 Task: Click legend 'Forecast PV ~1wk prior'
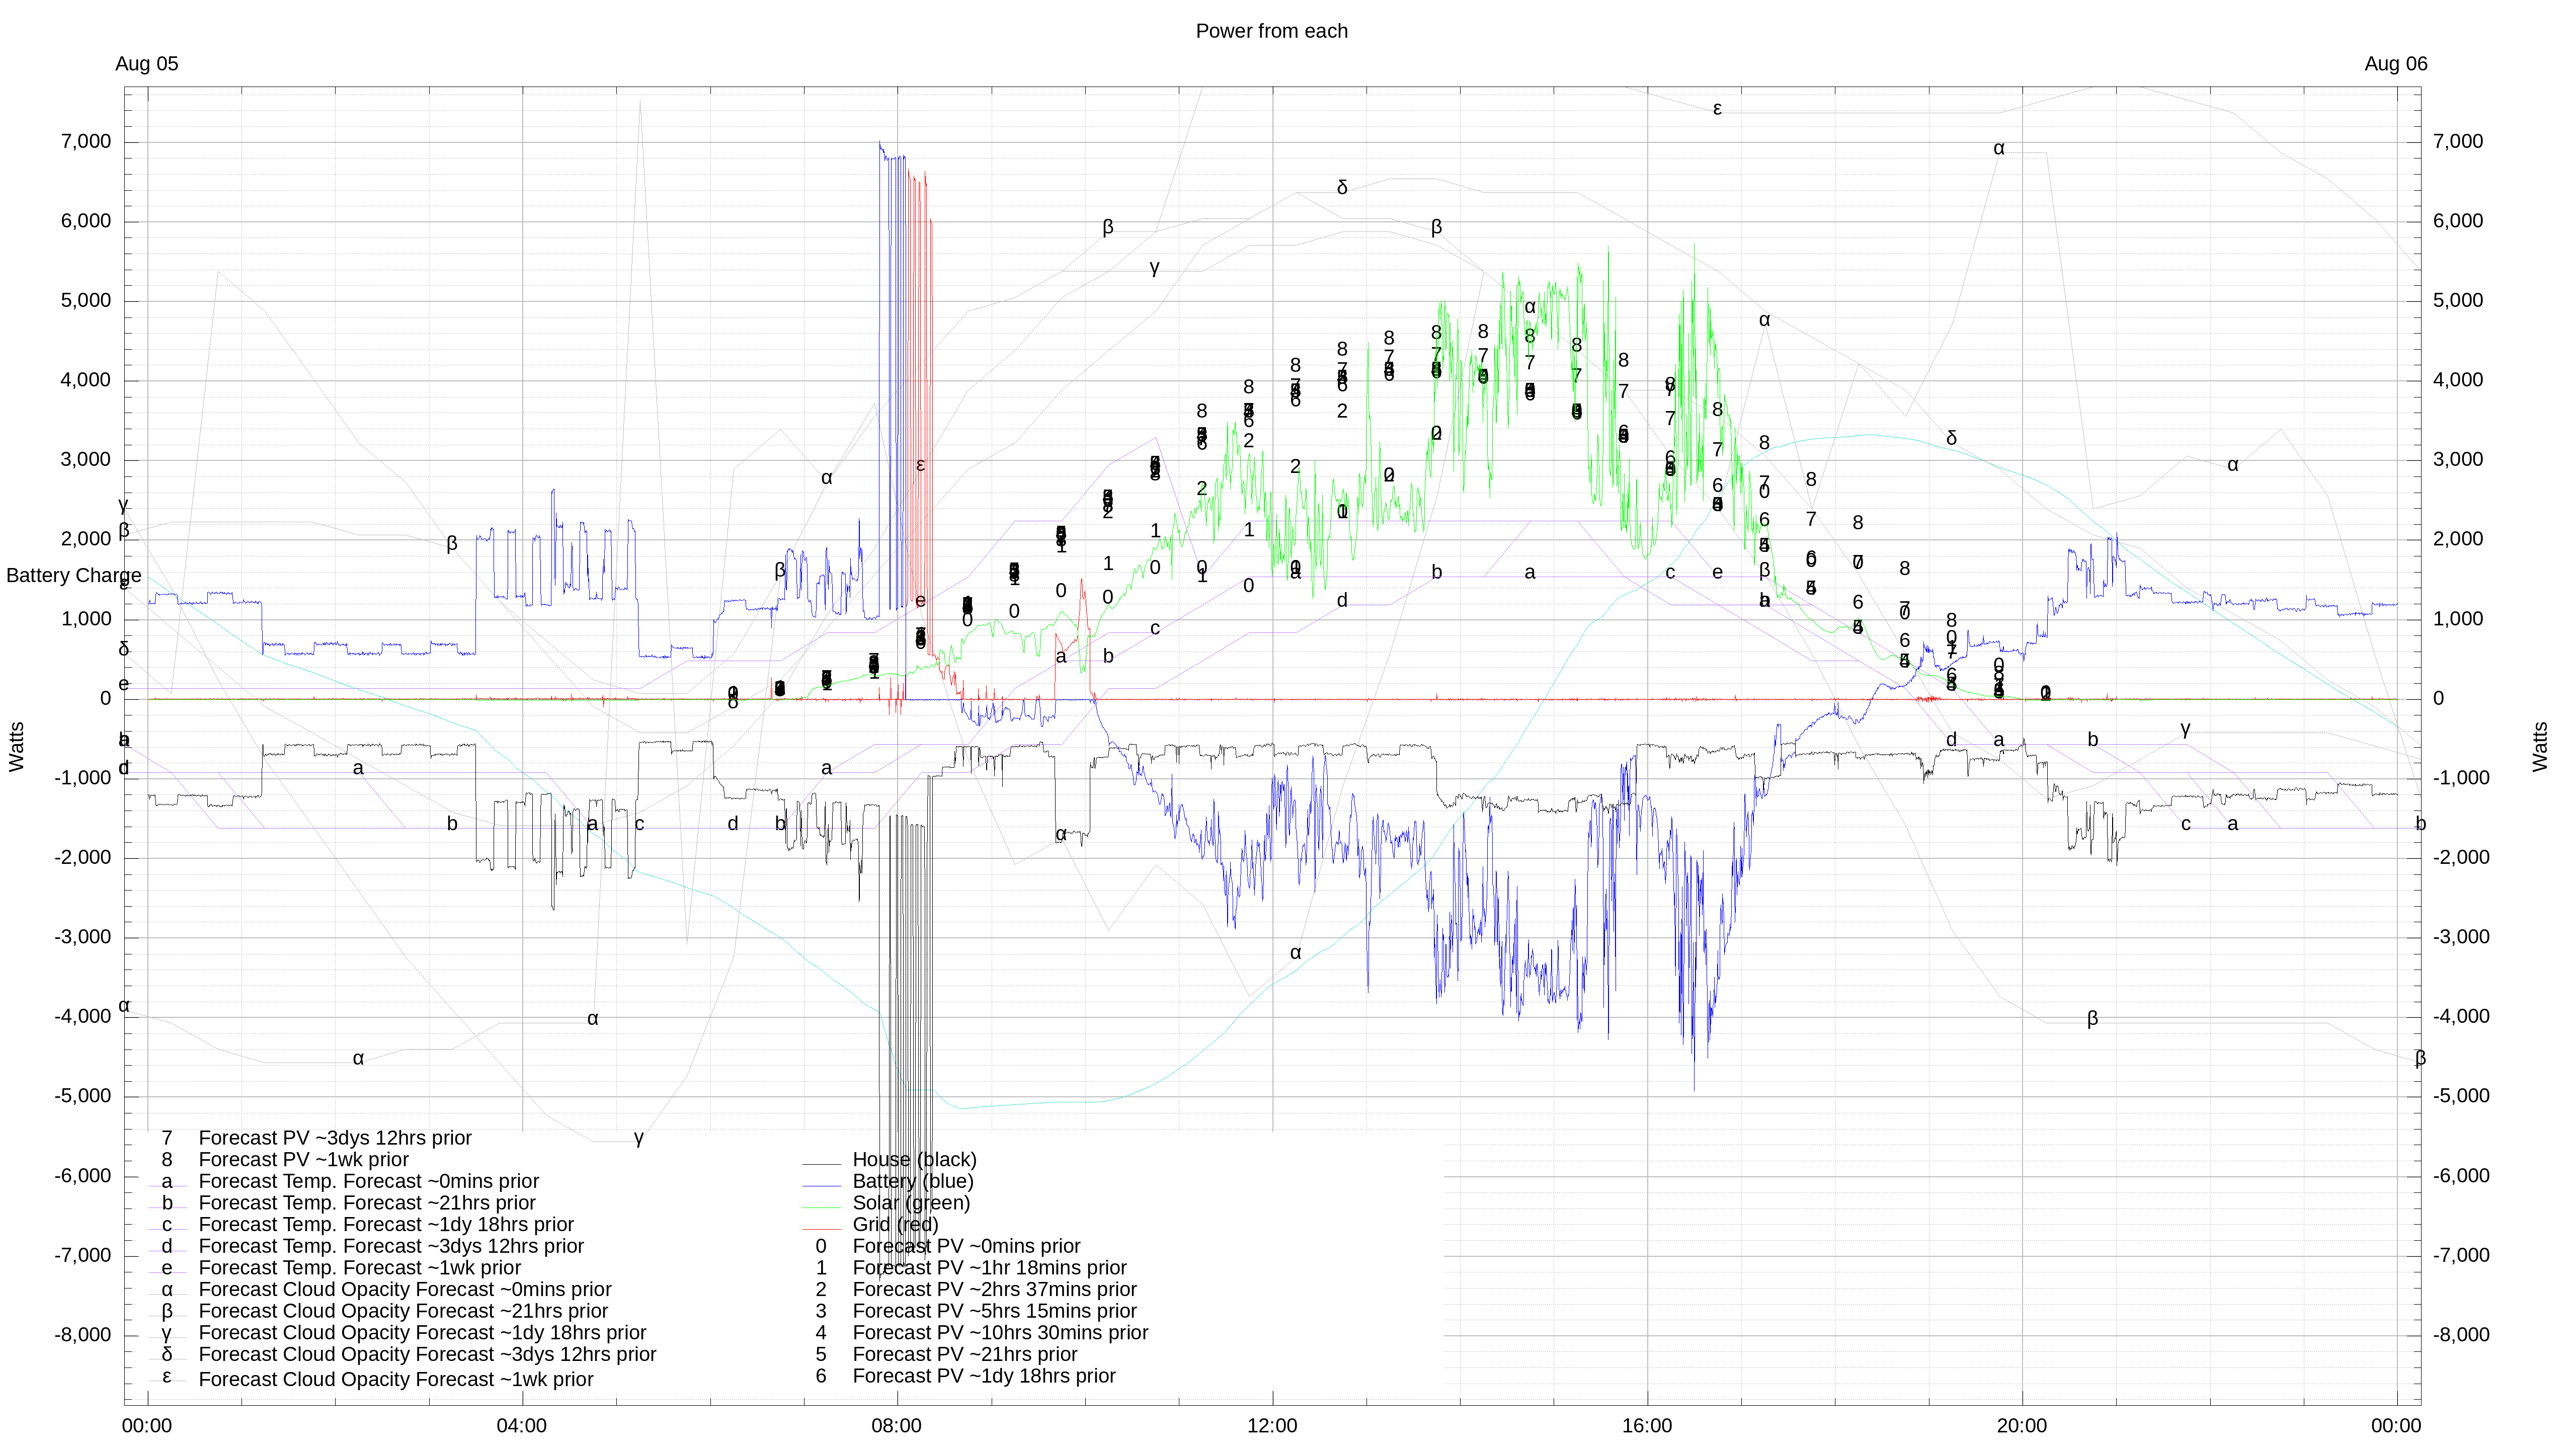(304, 1160)
